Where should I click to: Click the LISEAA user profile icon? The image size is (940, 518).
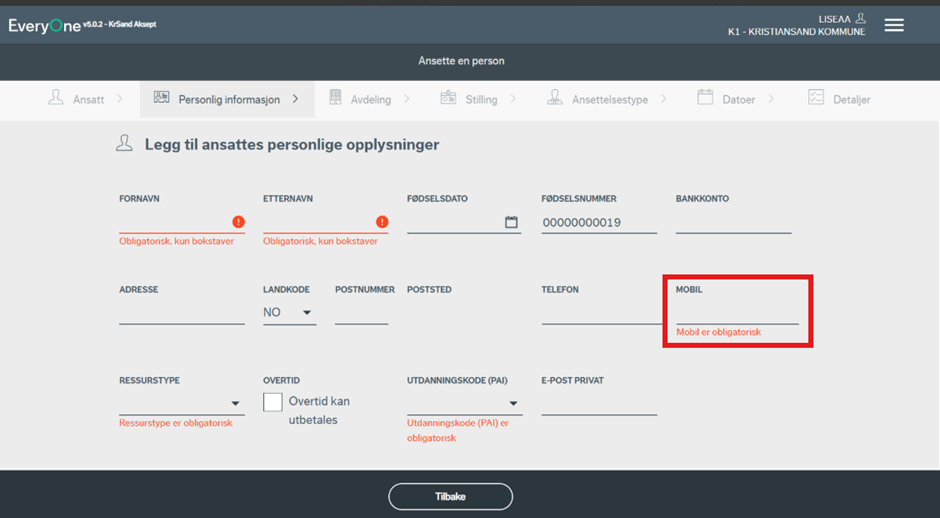coord(860,18)
